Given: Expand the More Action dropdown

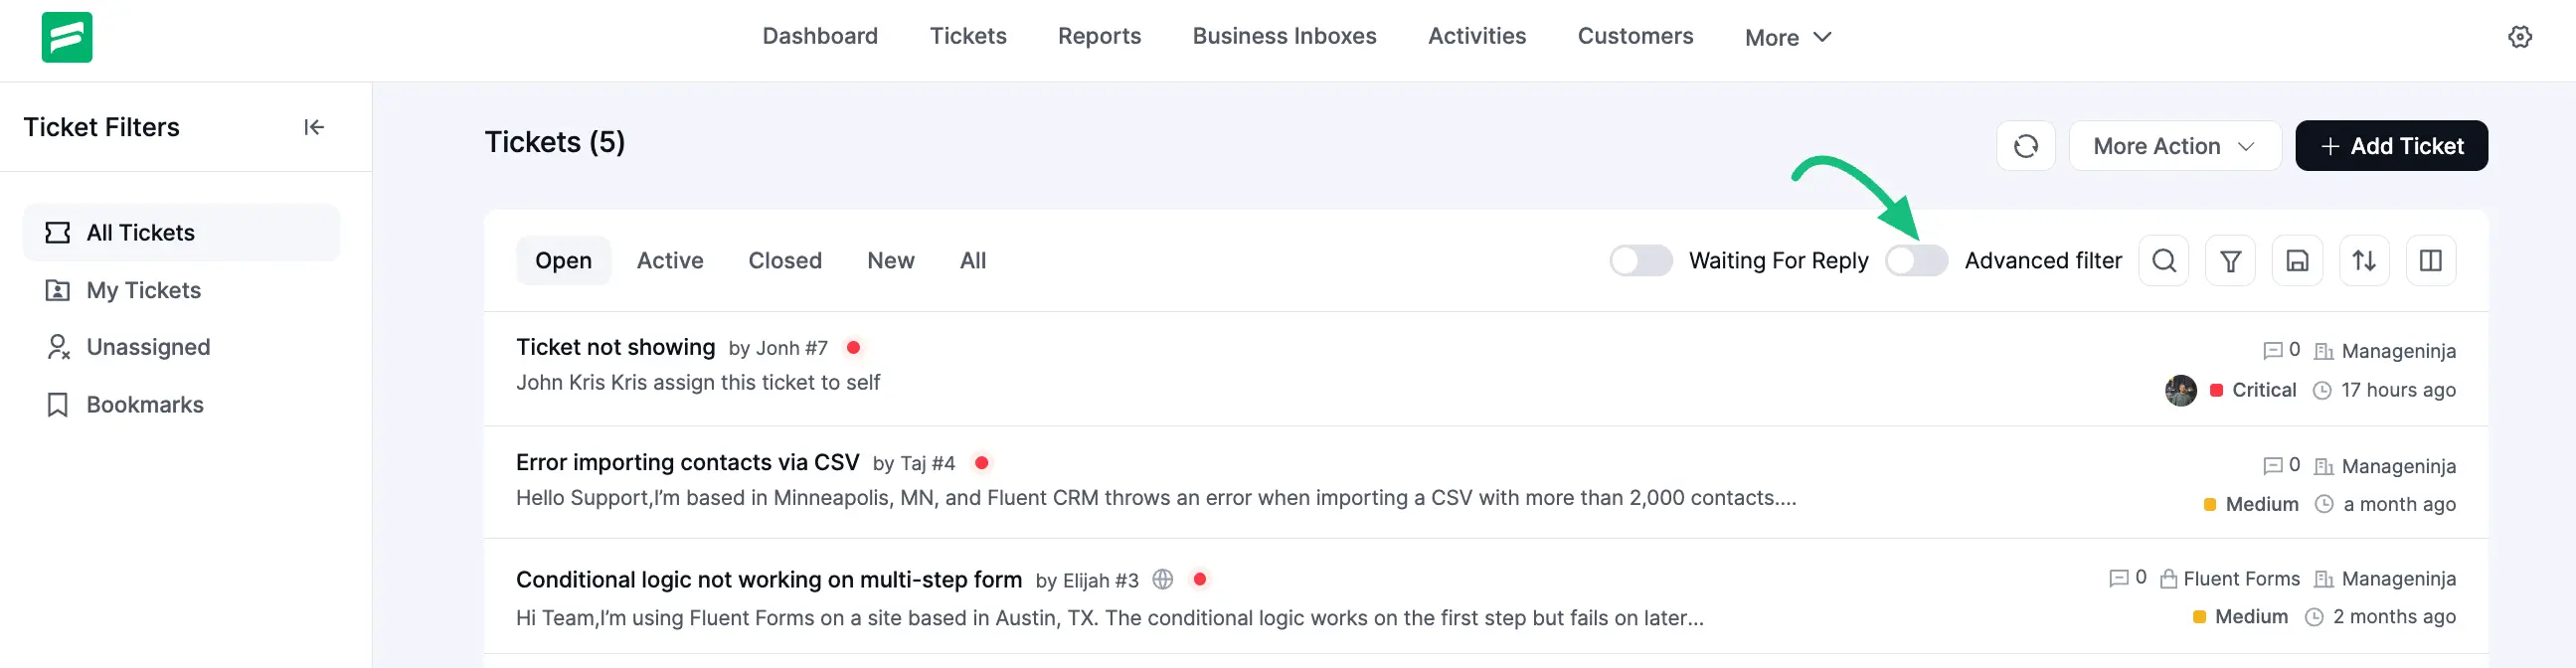Looking at the screenshot, I should (2174, 146).
